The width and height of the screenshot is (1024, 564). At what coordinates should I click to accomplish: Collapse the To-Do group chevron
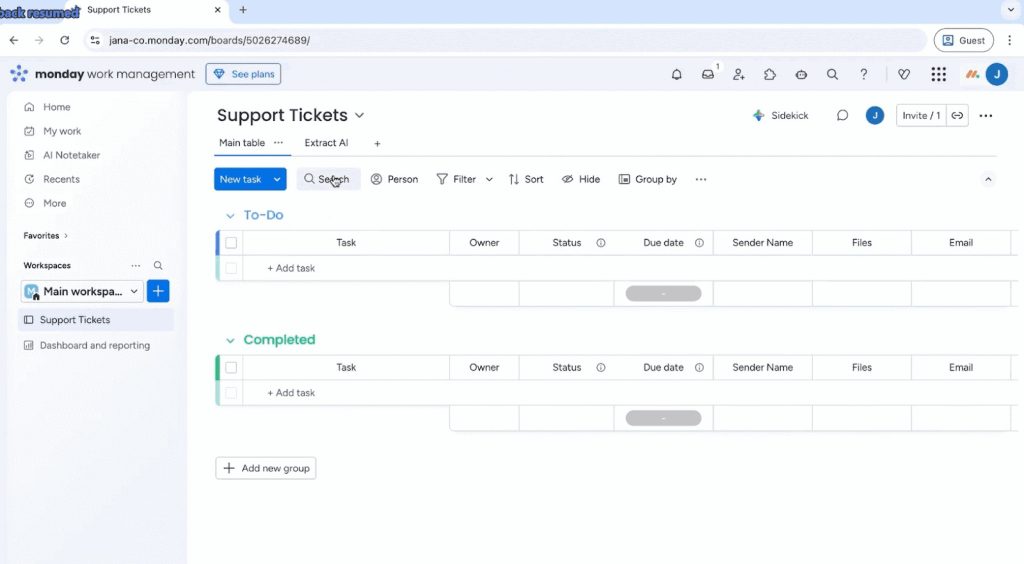pos(230,216)
